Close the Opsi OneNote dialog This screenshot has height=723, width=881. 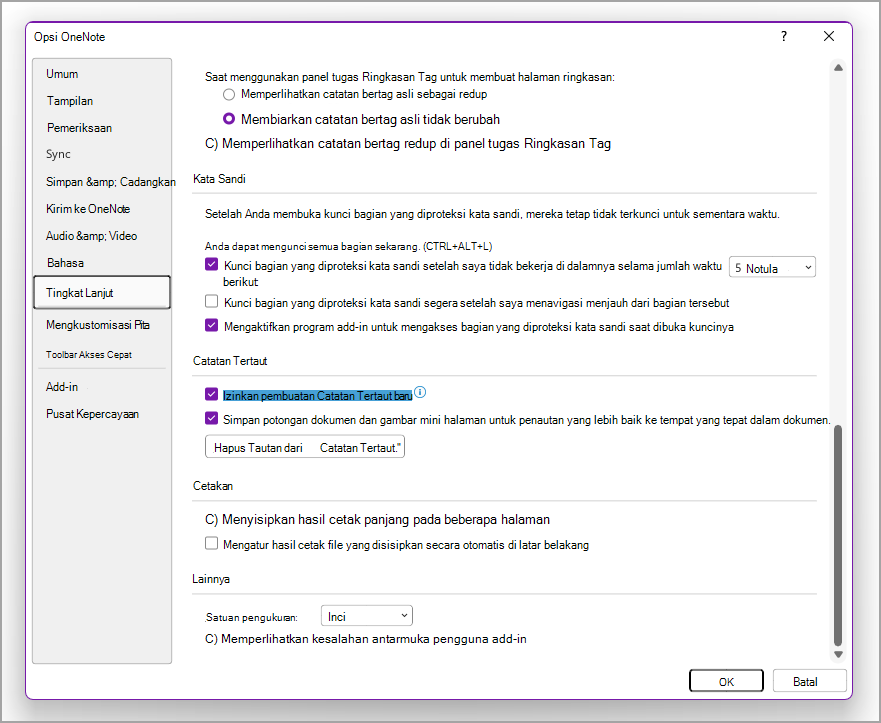[829, 37]
